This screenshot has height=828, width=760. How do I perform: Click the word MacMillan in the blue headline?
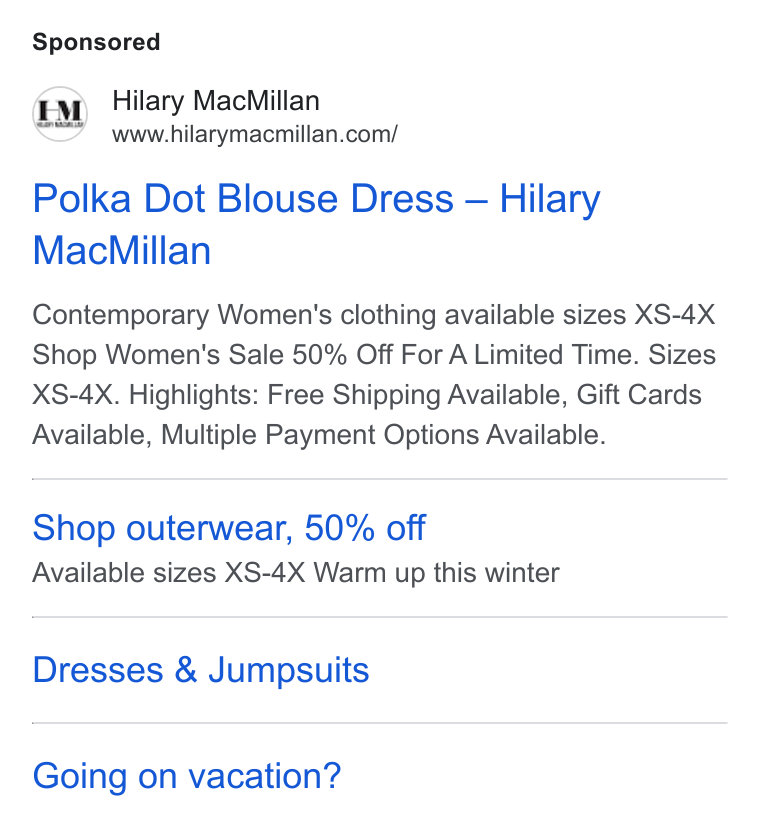(122, 250)
